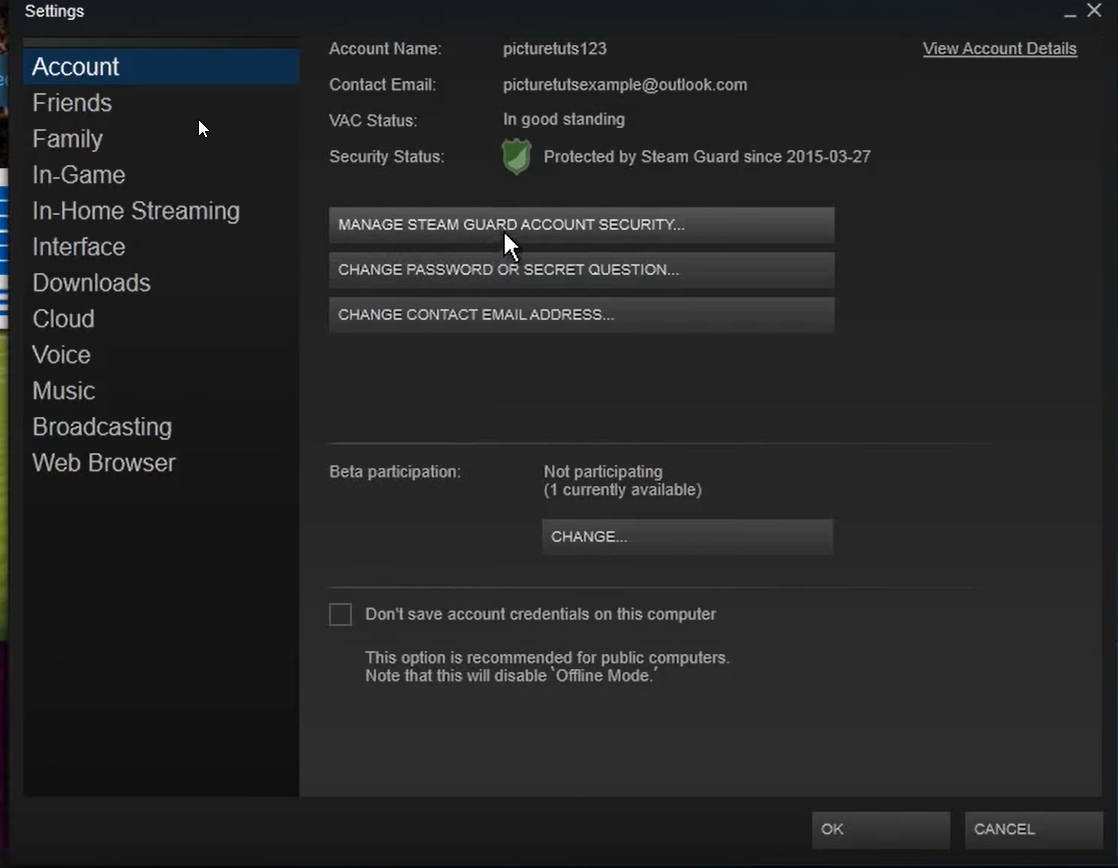Open In-Home Streaming settings
This screenshot has width=1118, height=868.
point(136,210)
